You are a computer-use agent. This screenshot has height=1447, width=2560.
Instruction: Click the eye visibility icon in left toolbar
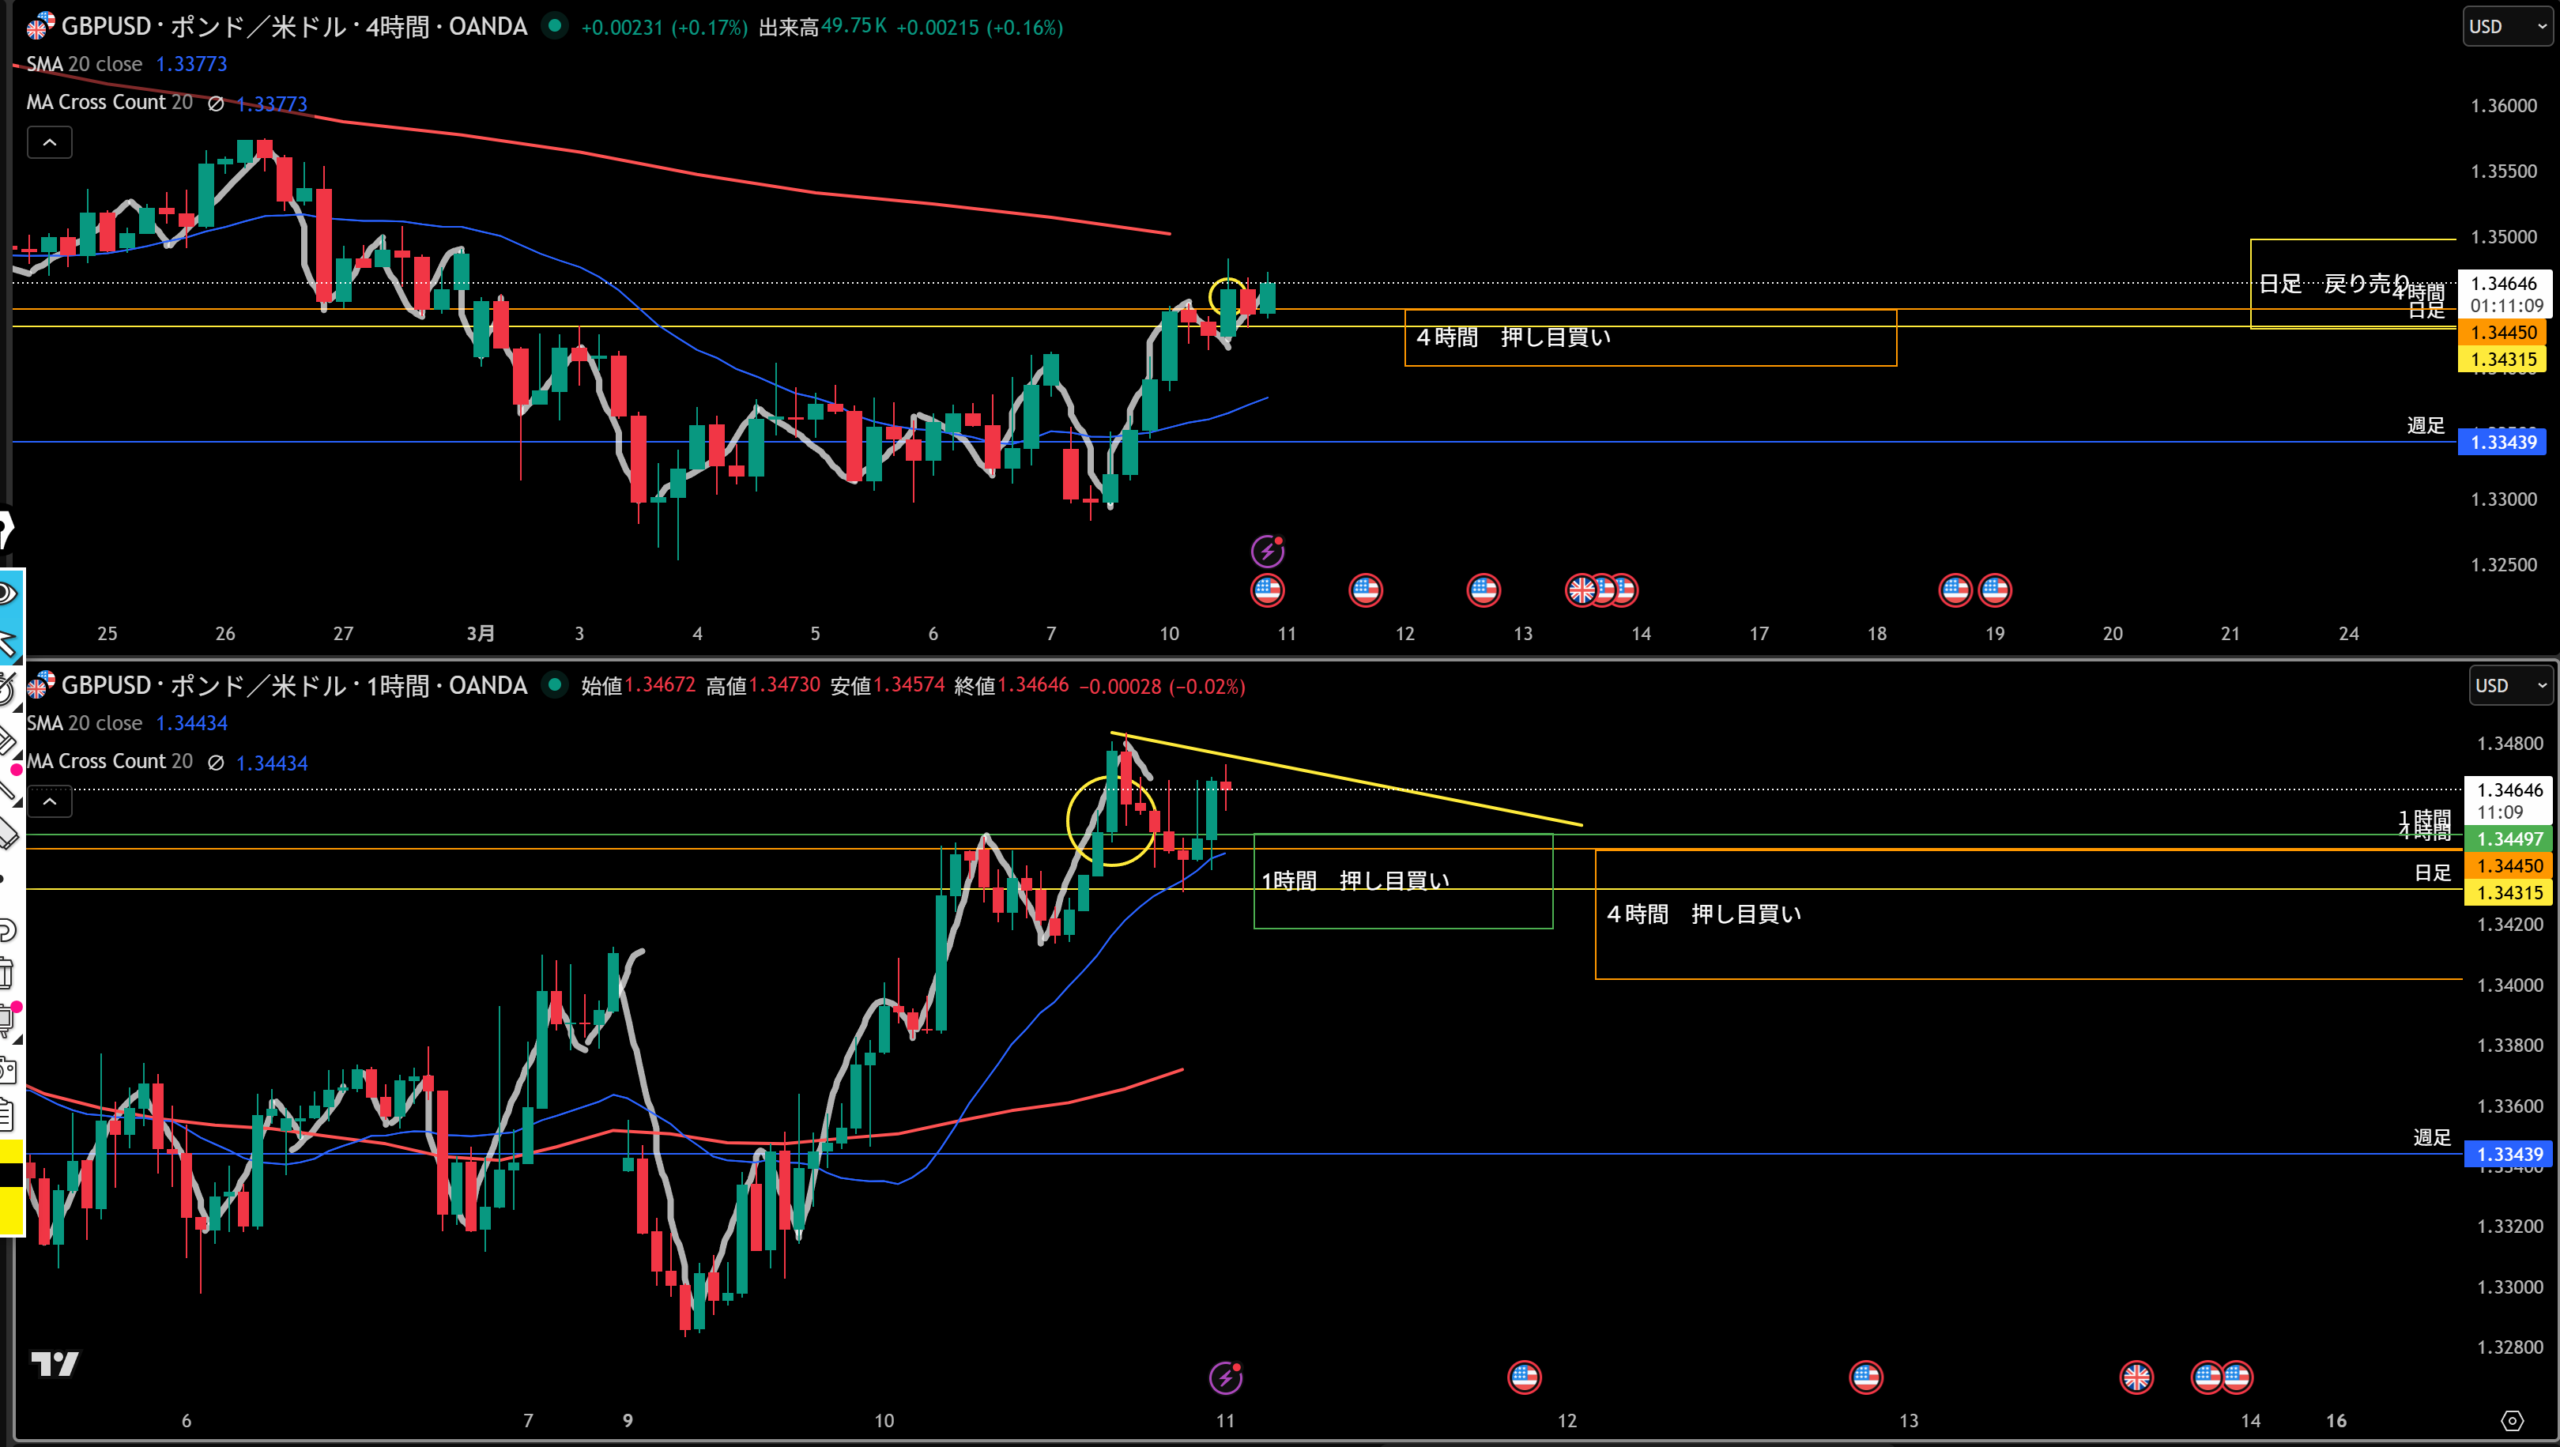8,594
